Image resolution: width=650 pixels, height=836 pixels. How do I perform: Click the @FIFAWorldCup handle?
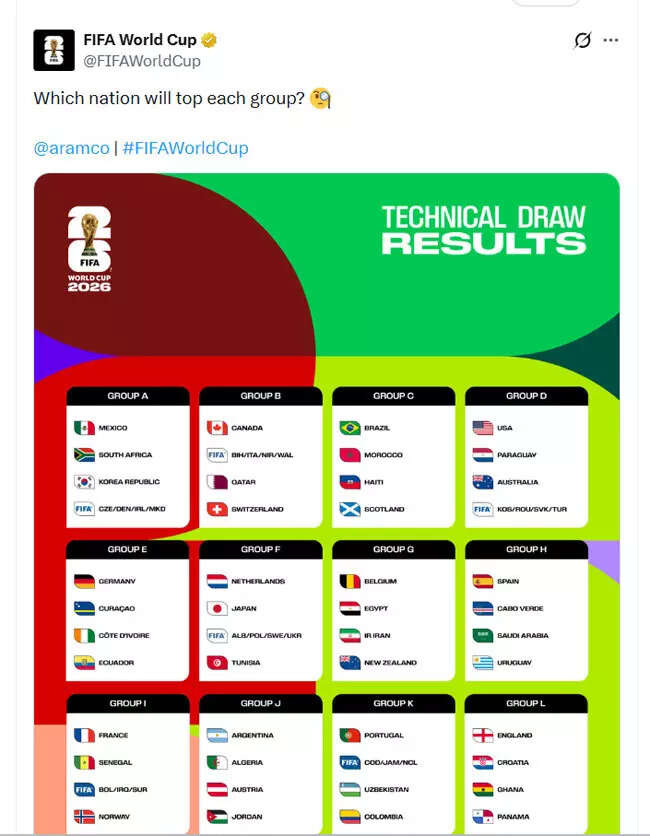click(x=141, y=61)
